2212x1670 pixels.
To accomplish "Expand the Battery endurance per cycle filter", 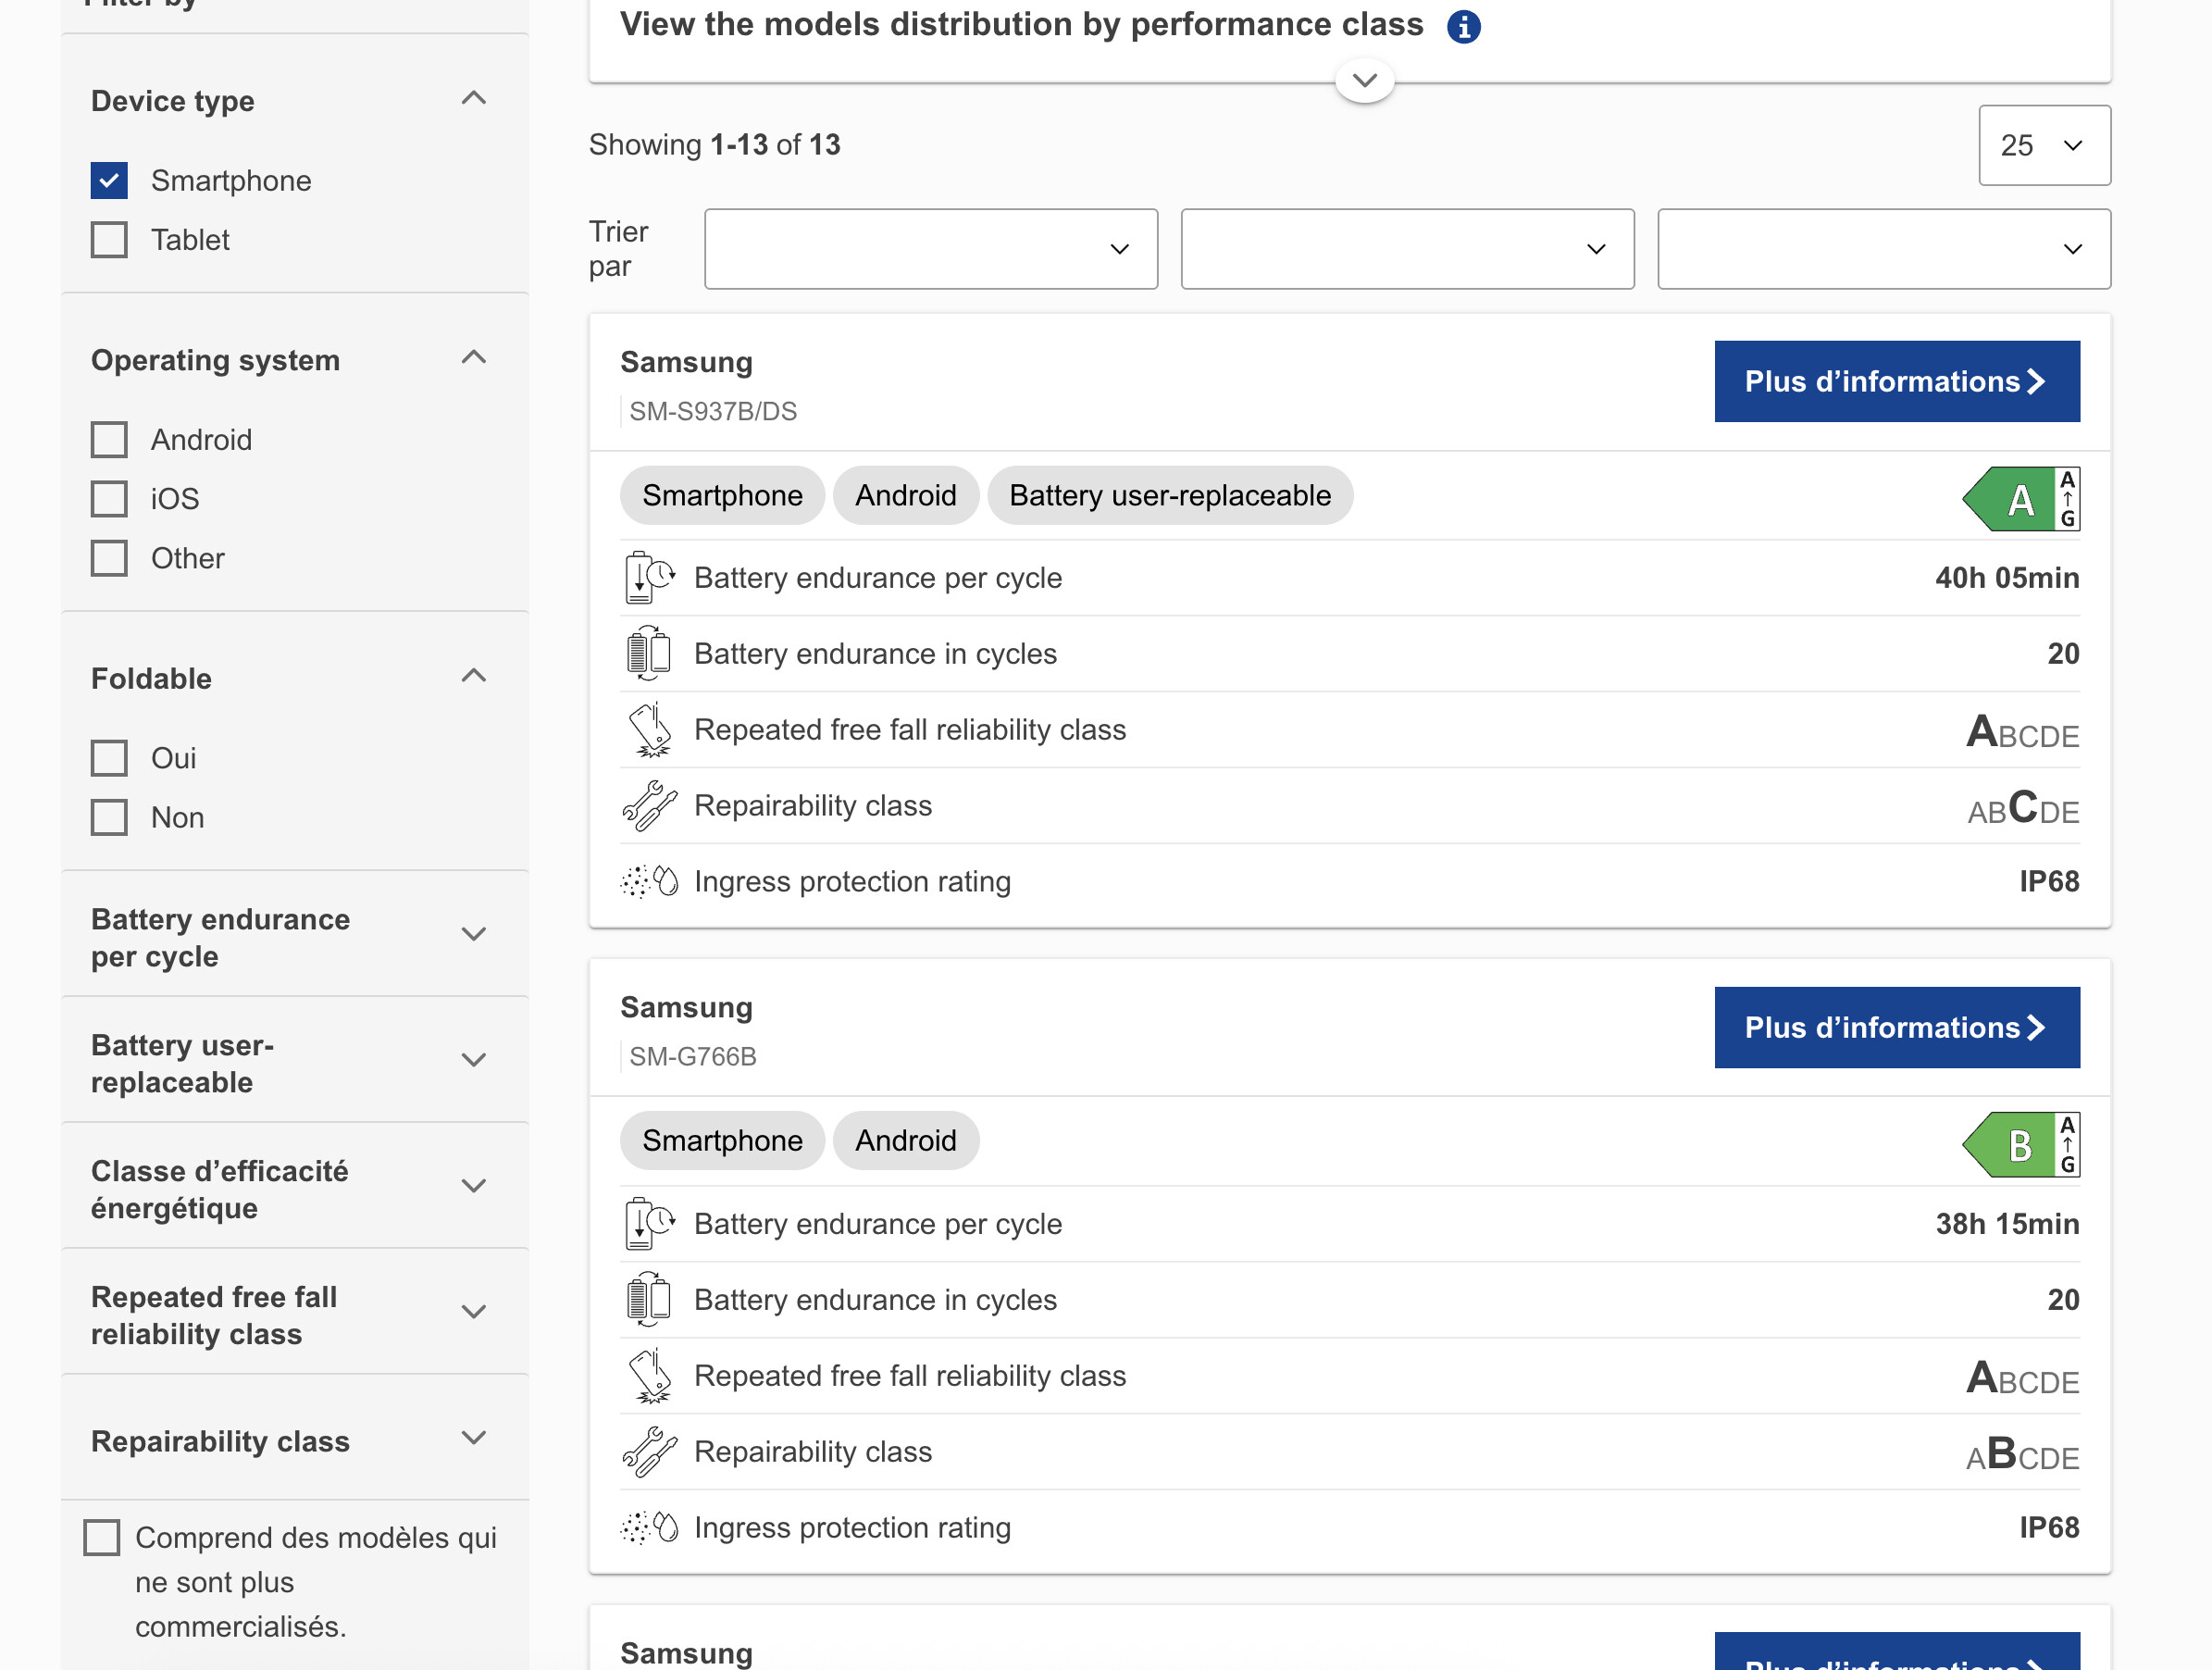I will tap(474, 934).
